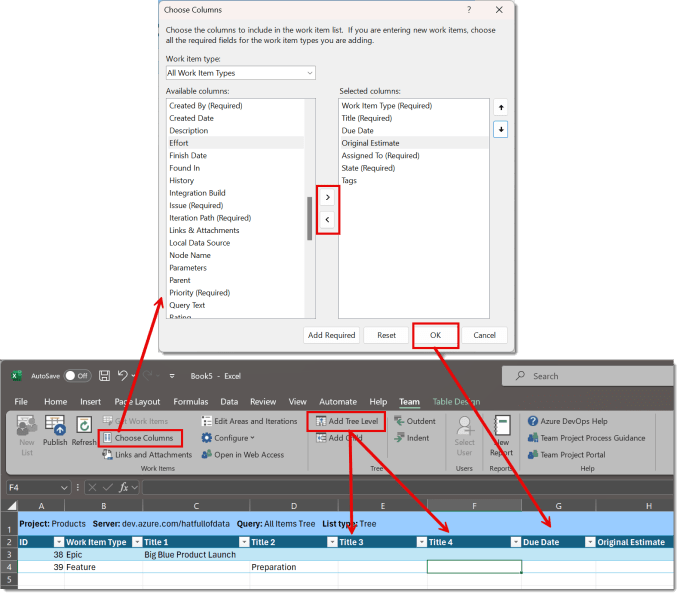Click the Excel search box
The width and height of the screenshot is (680, 595).
[x=589, y=376]
